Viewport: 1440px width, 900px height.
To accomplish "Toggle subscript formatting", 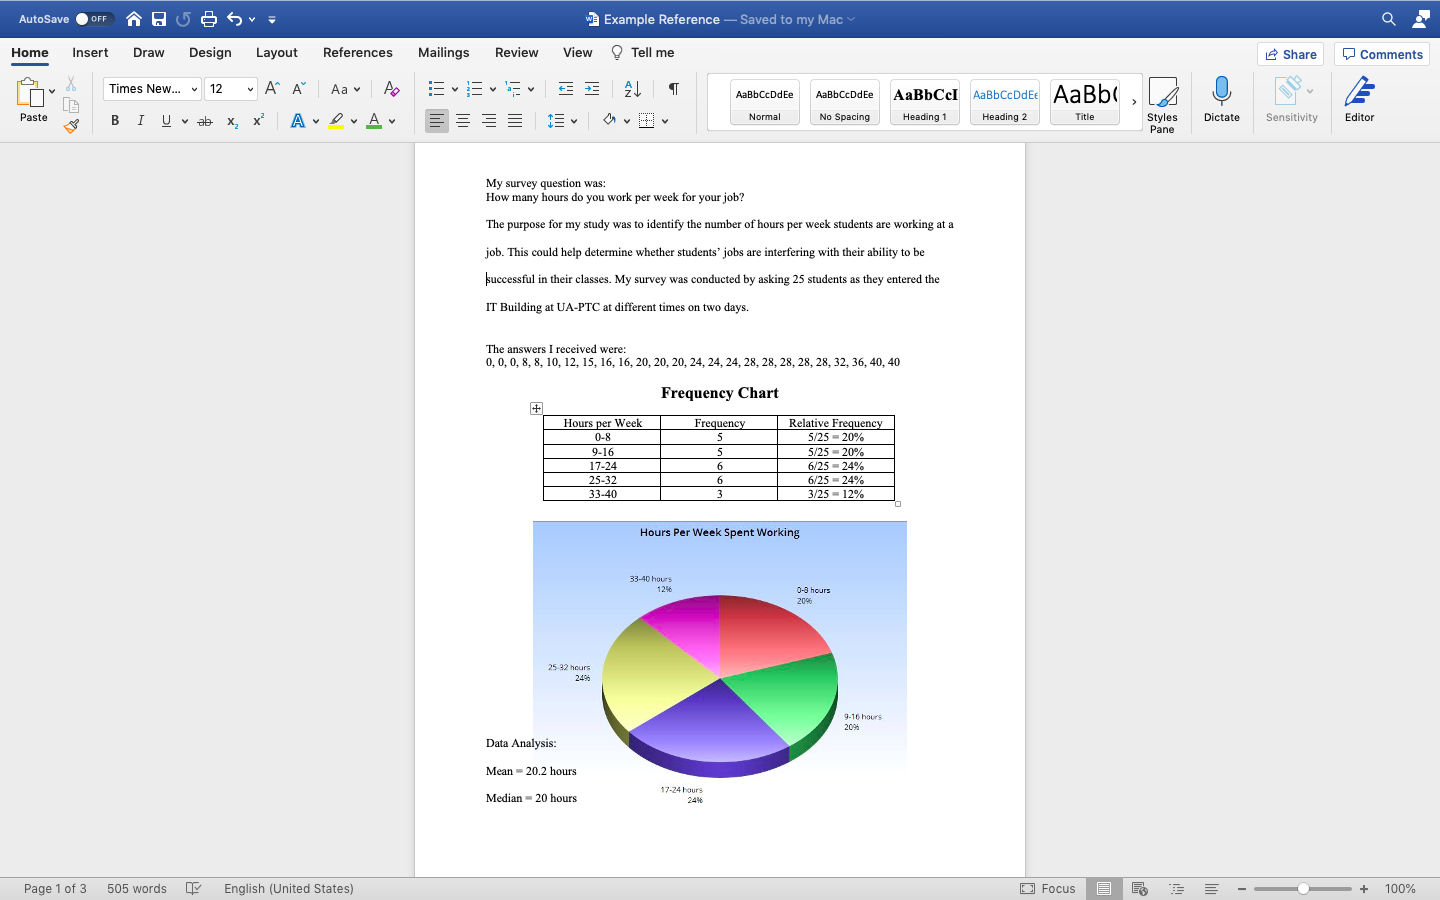I will pyautogui.click(x=232, y=121).
